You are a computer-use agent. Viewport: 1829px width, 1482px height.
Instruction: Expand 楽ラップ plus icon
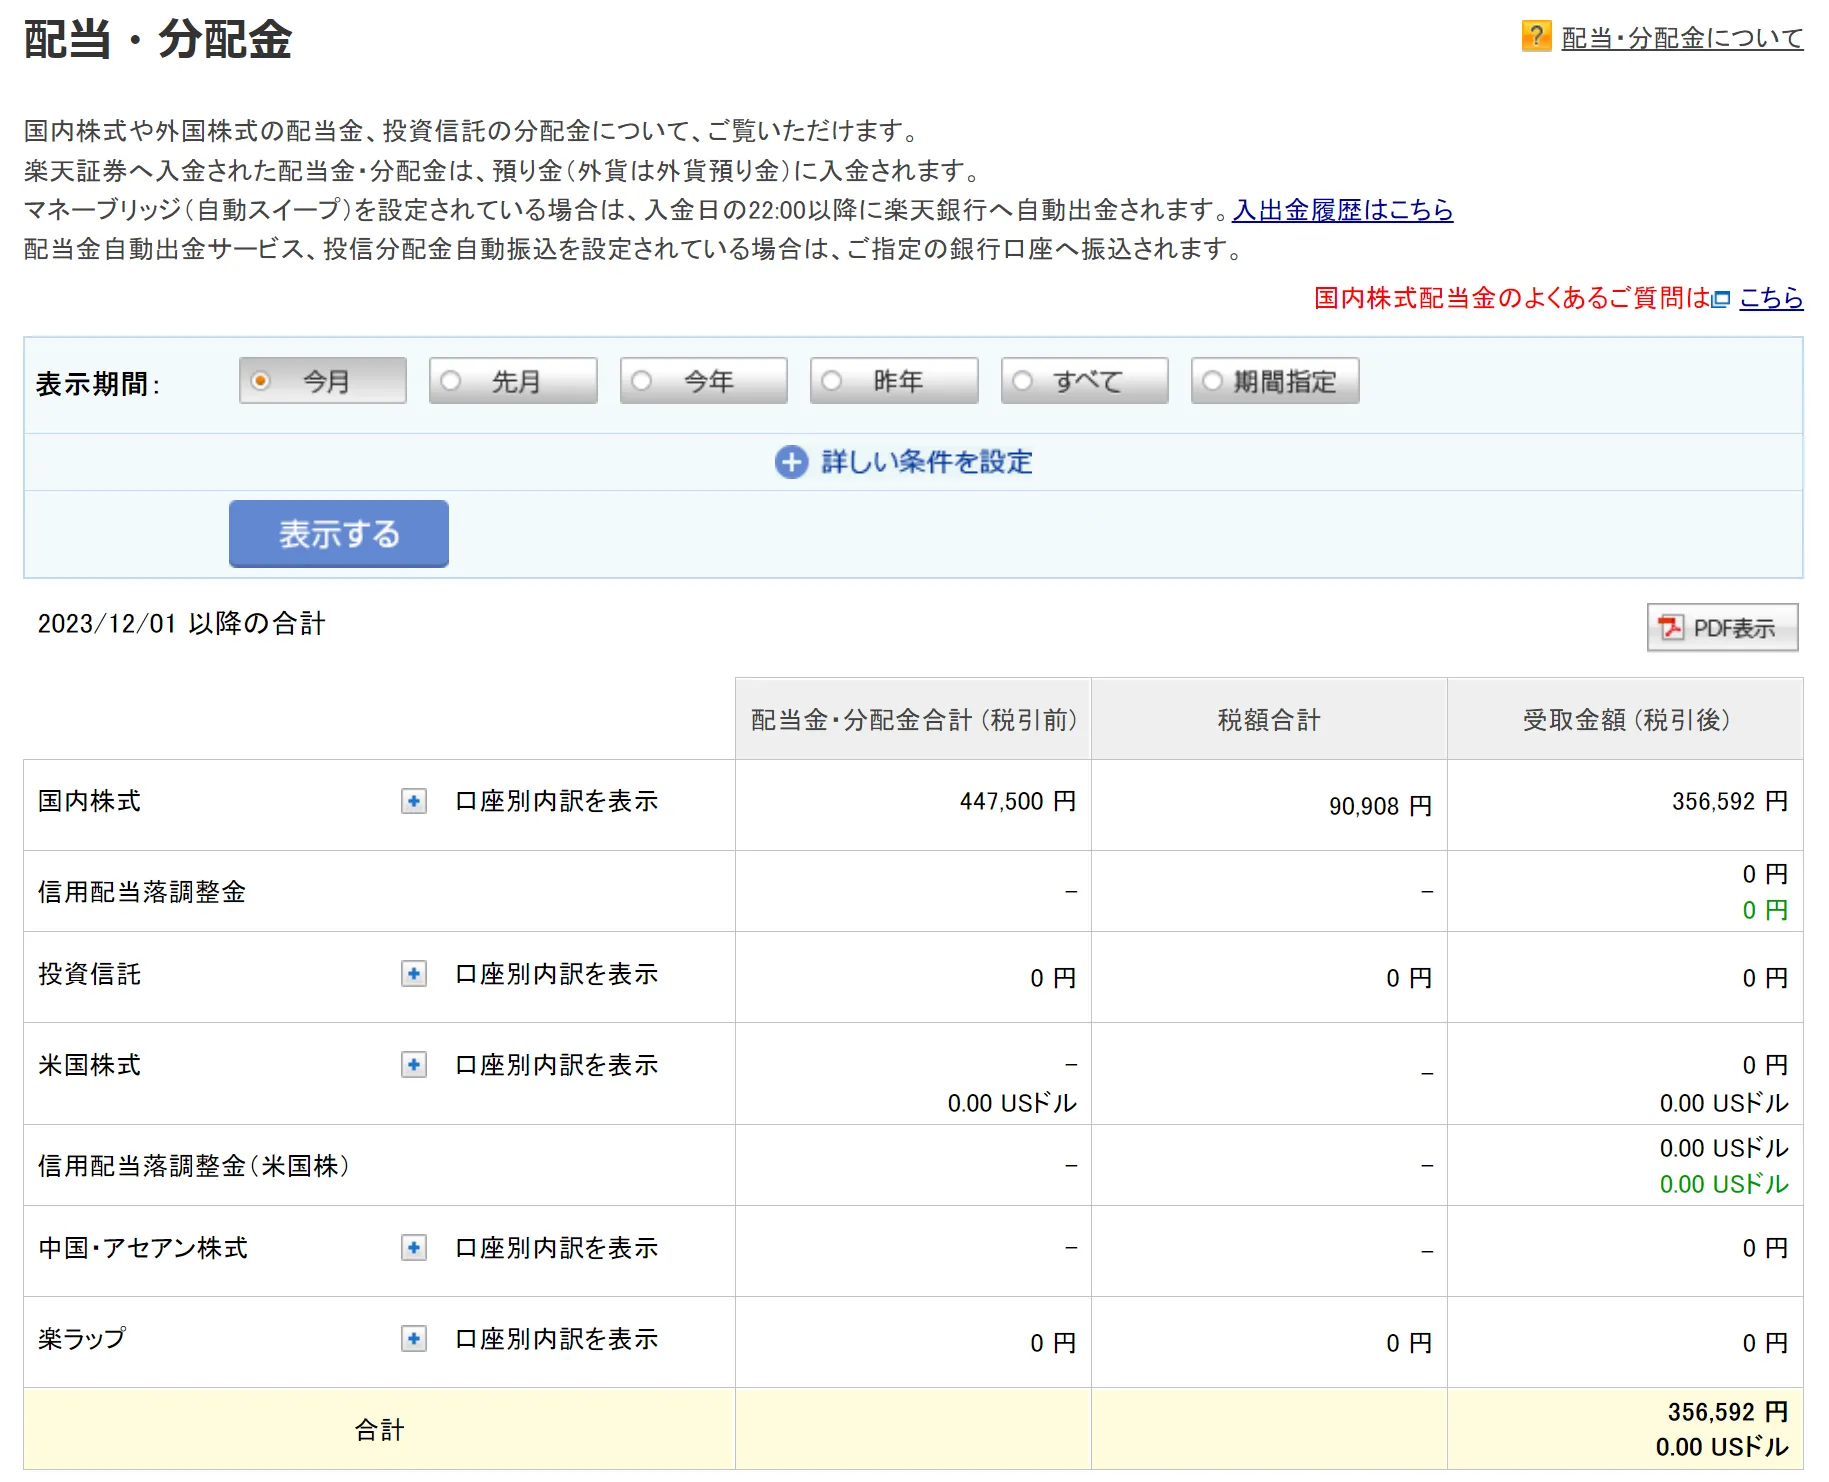click(414, 1339)
